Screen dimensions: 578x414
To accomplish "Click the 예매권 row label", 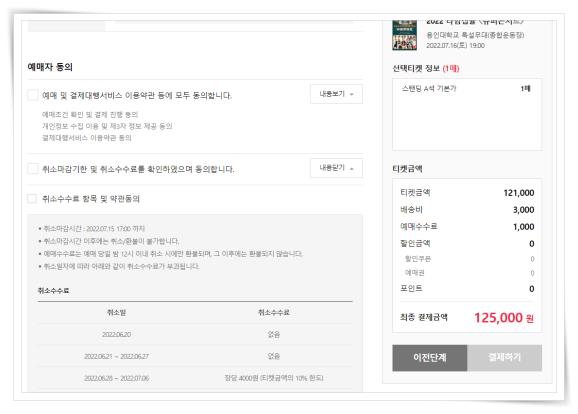I will 415,273.
